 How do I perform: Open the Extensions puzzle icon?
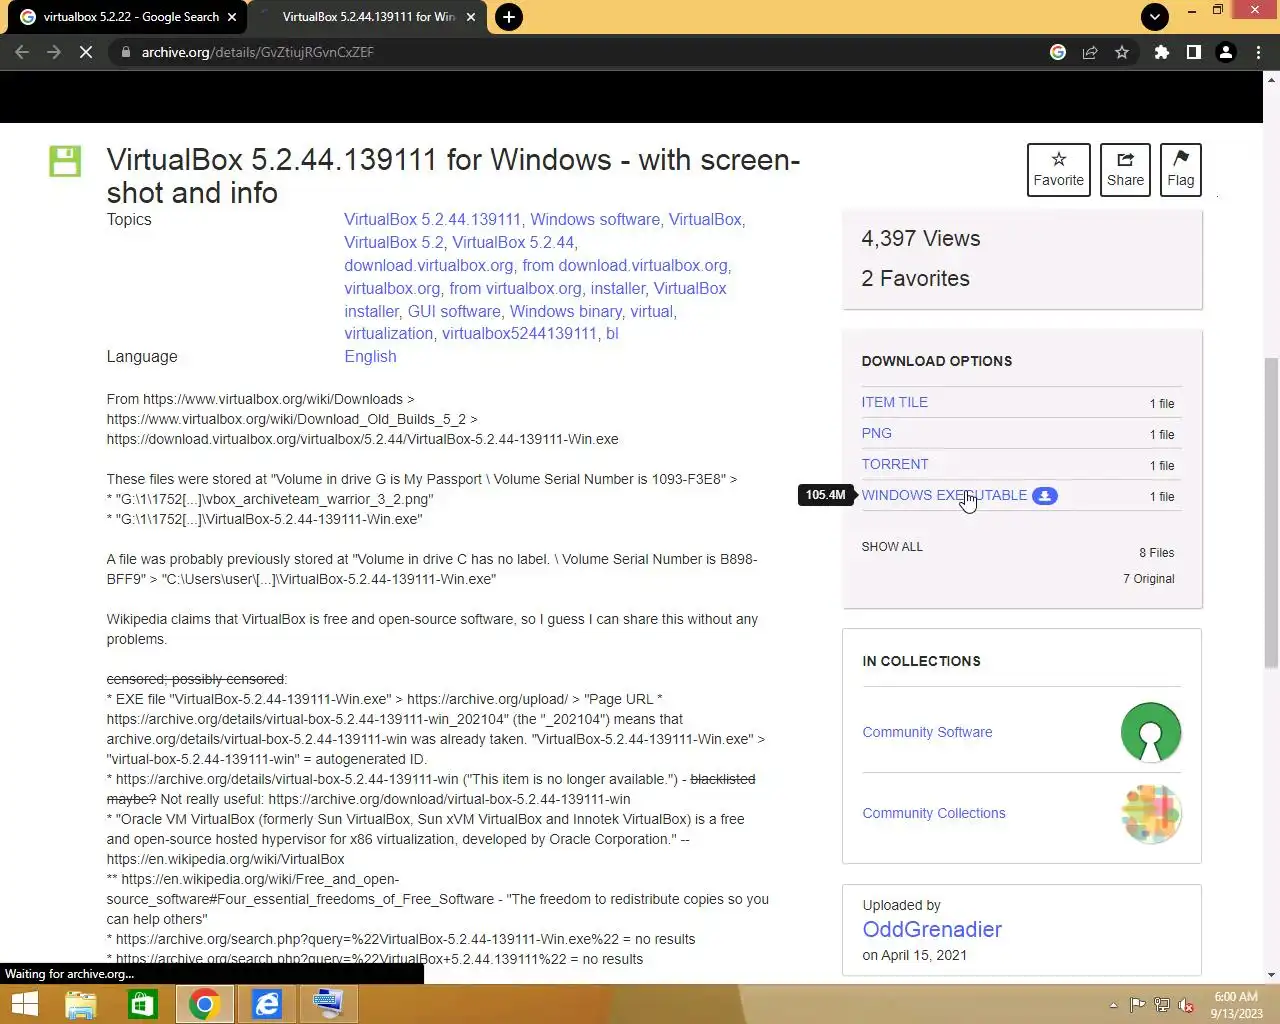click(1161, 52)
